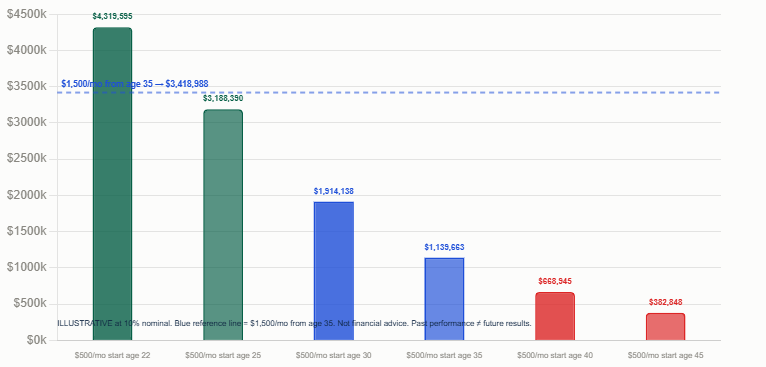Click the ILLUSTRATIVE at 10% nominal disclaimer

click(x=295, y=324)
